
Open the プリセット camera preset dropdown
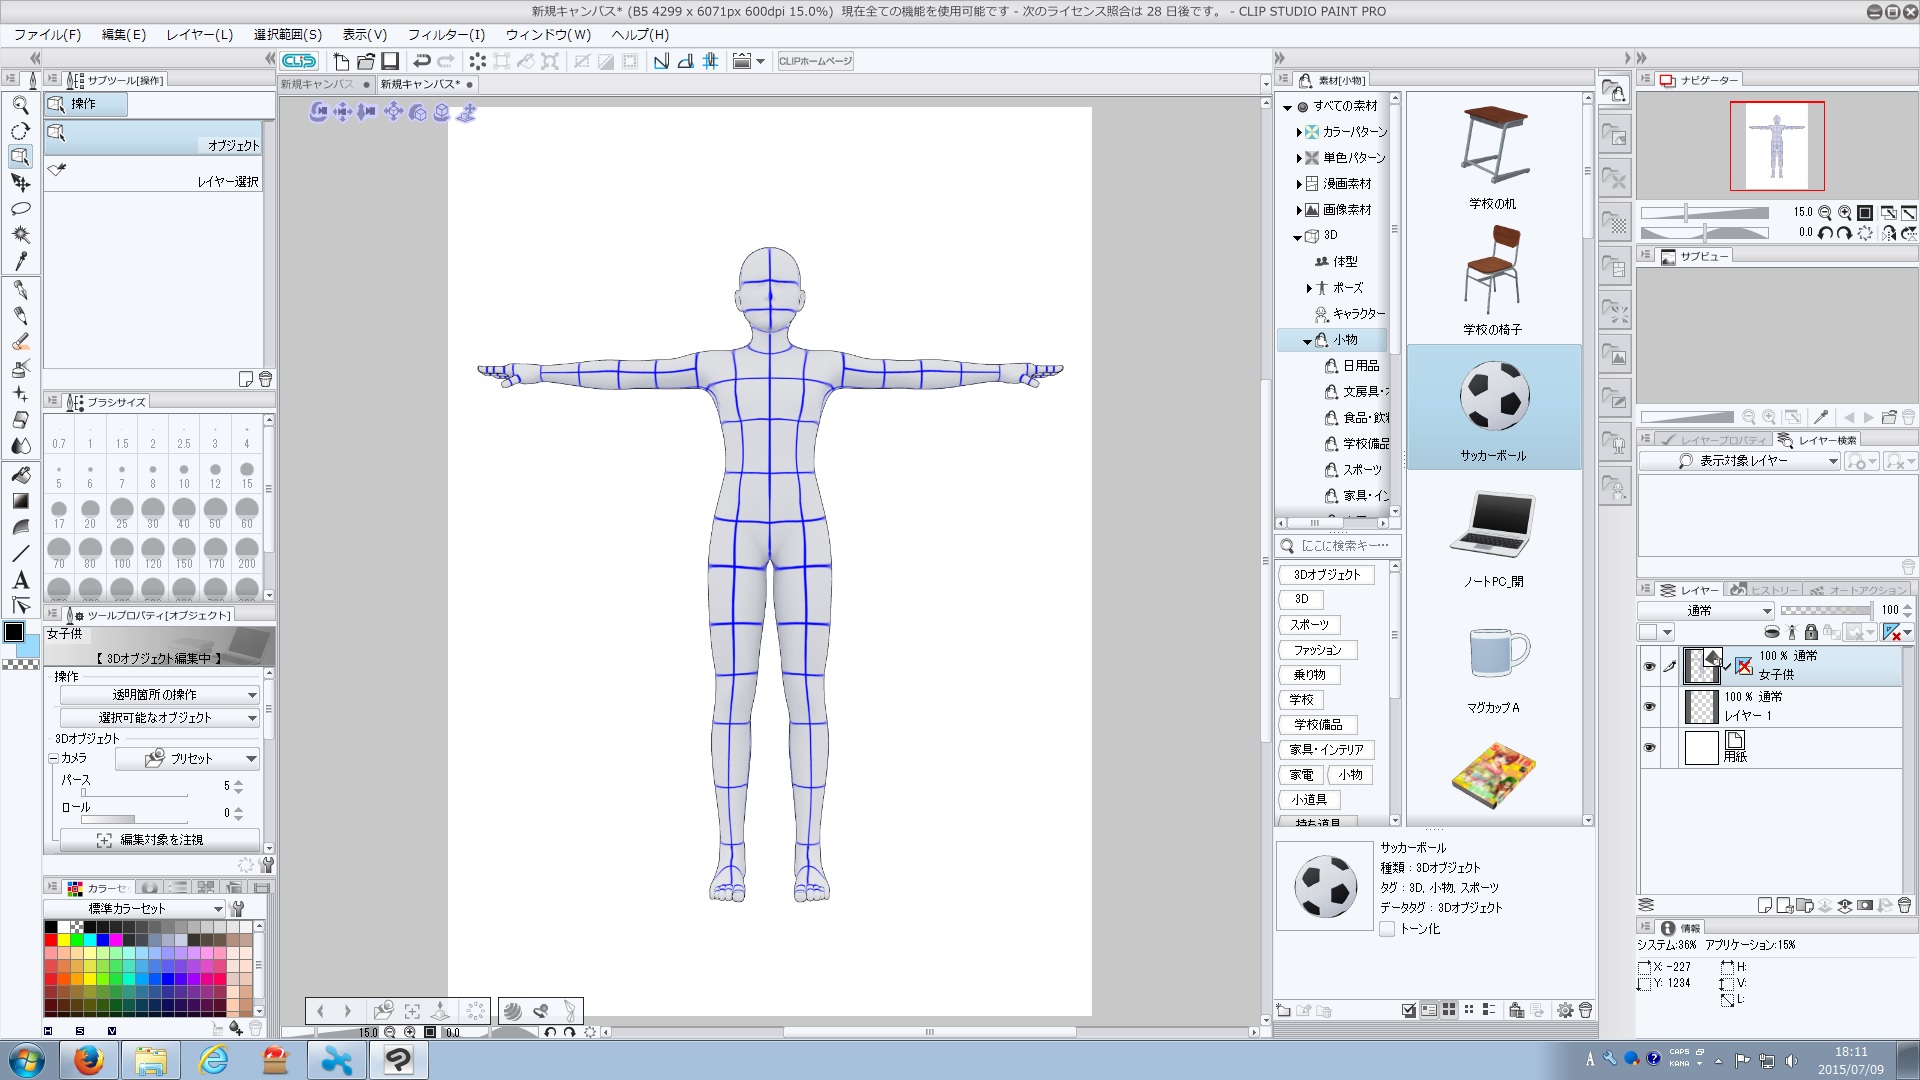[188, 759]
